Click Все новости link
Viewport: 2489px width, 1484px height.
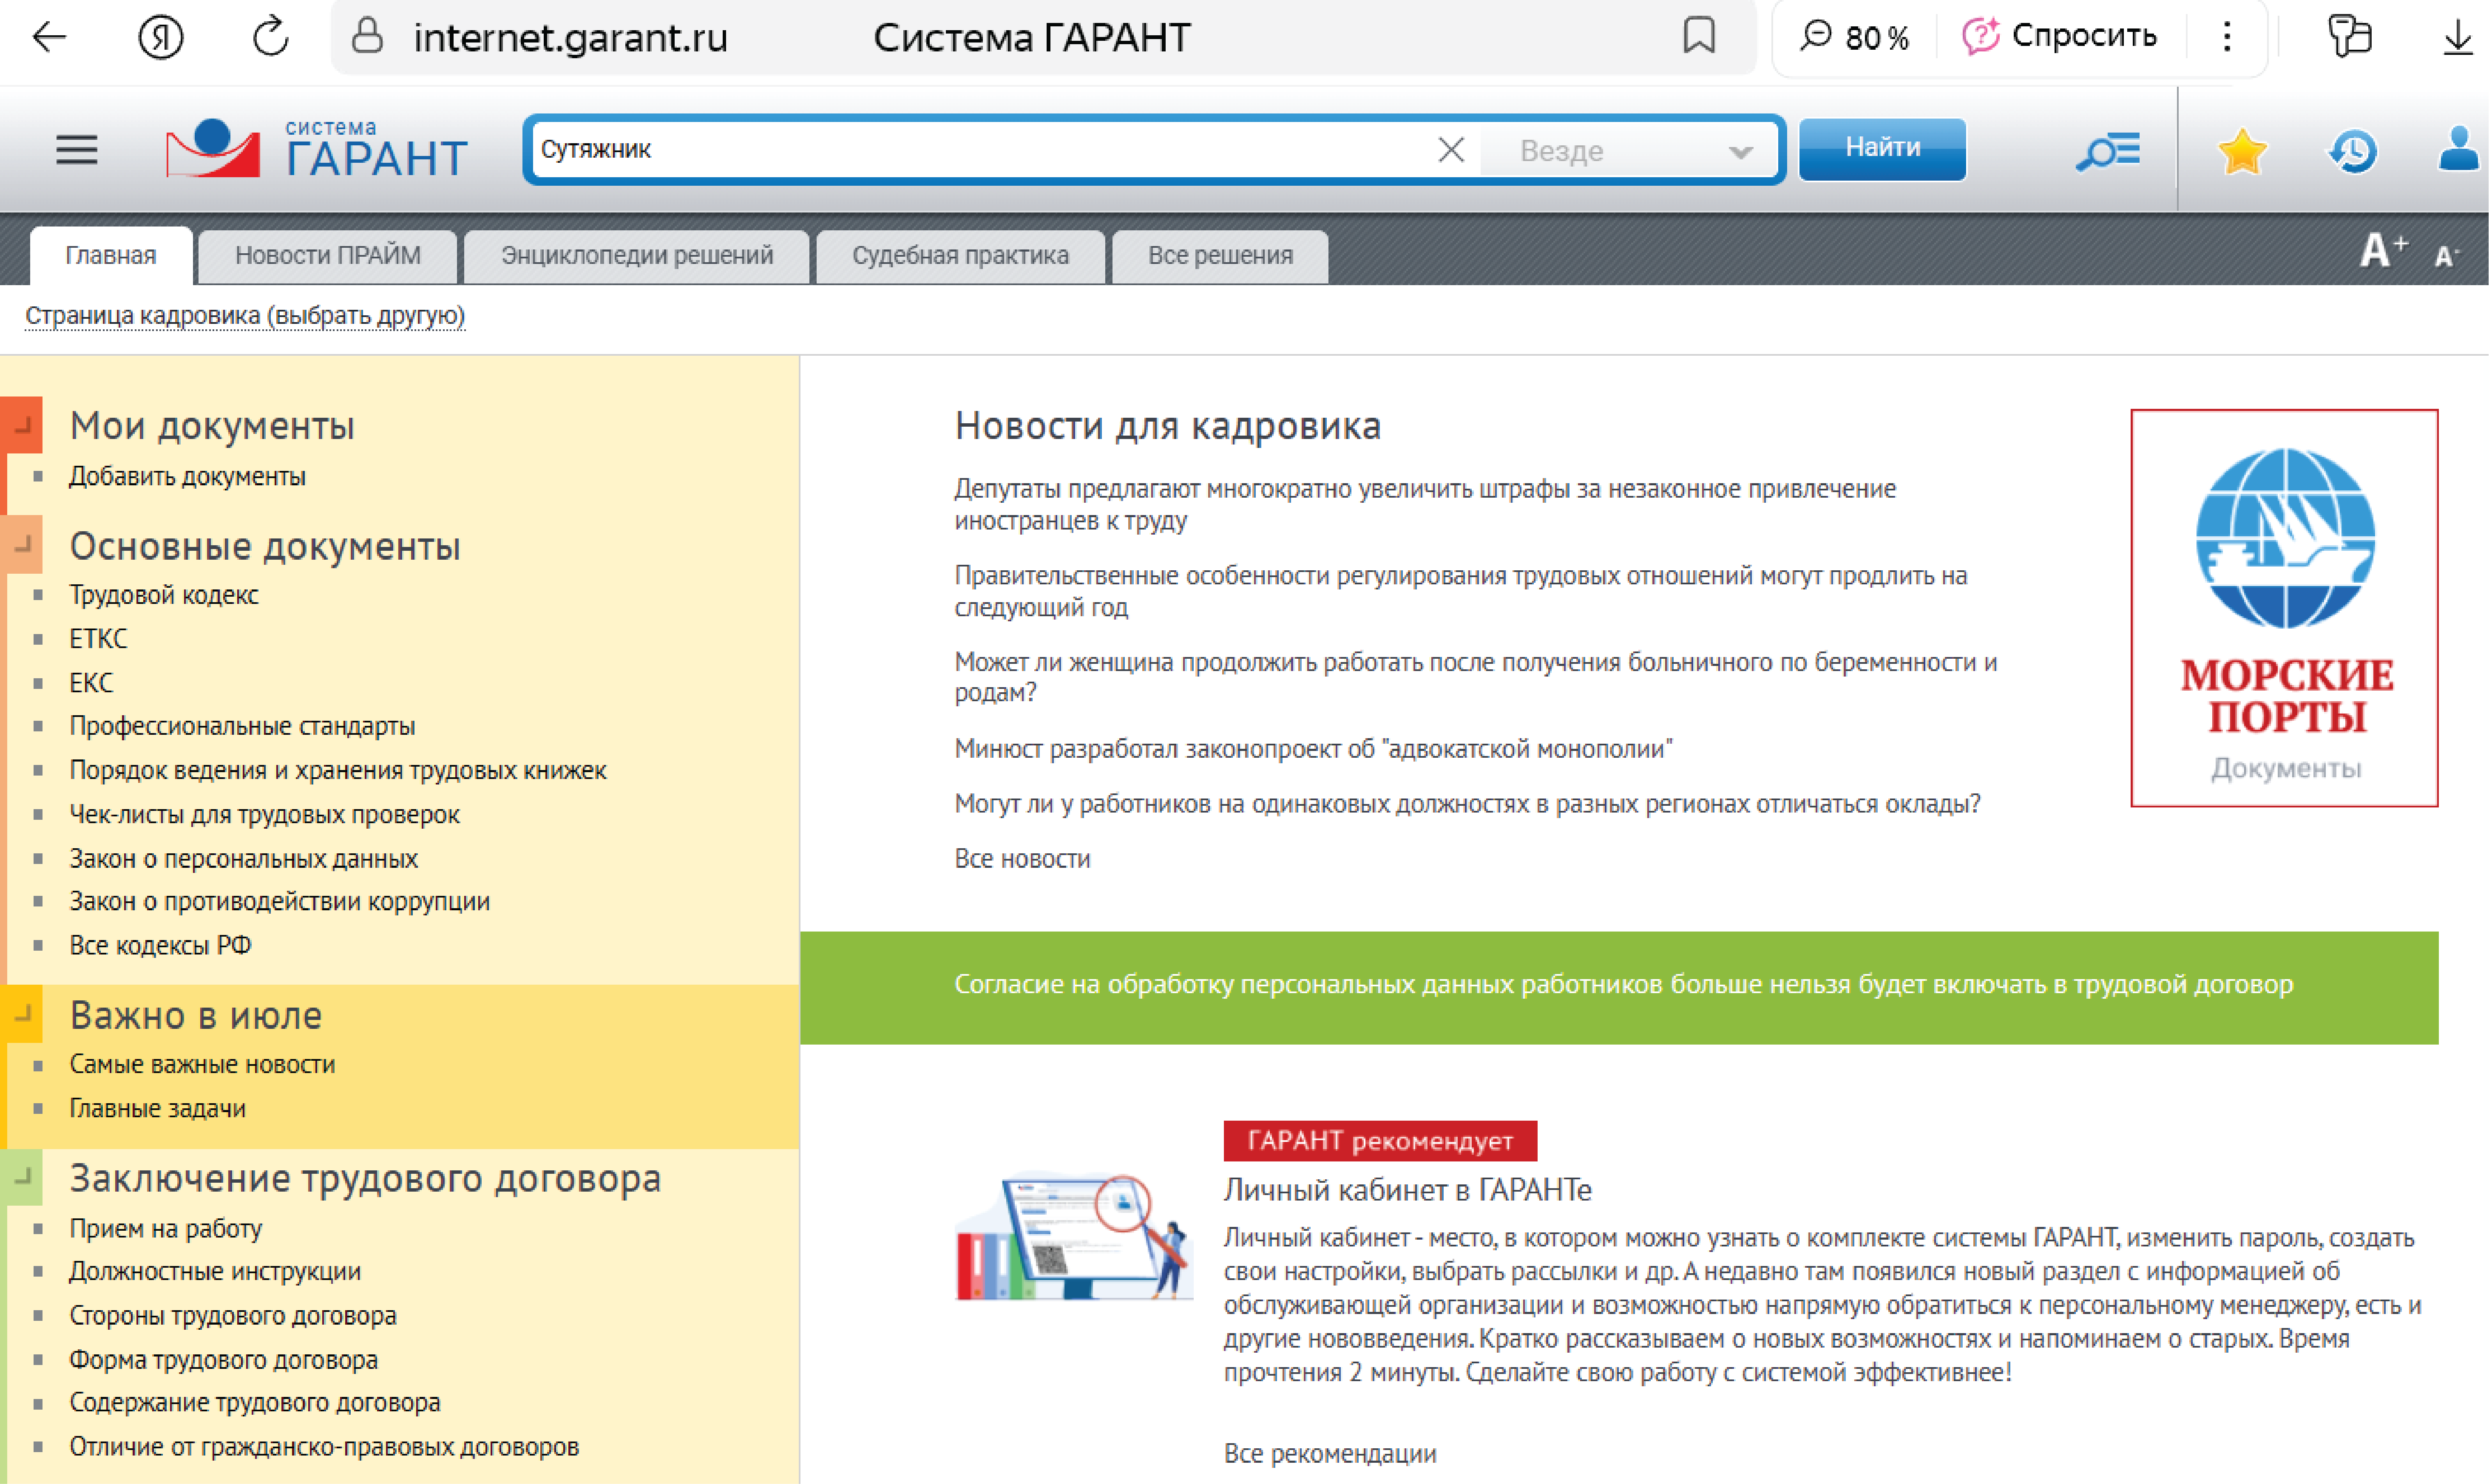pos(1022,858)
